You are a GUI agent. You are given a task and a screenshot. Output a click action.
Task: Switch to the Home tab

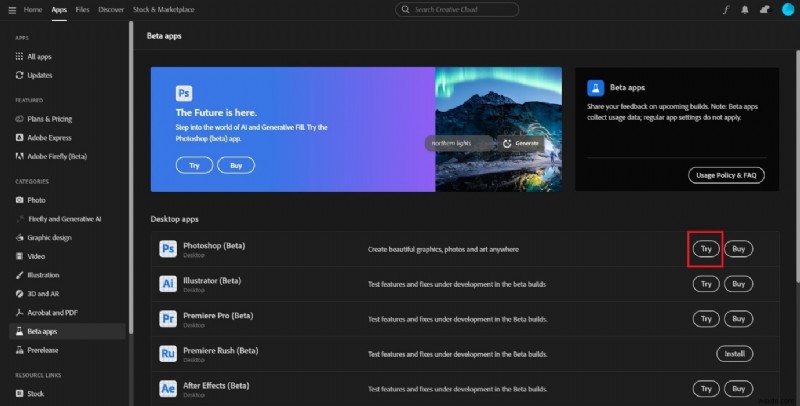click(33, 10)
